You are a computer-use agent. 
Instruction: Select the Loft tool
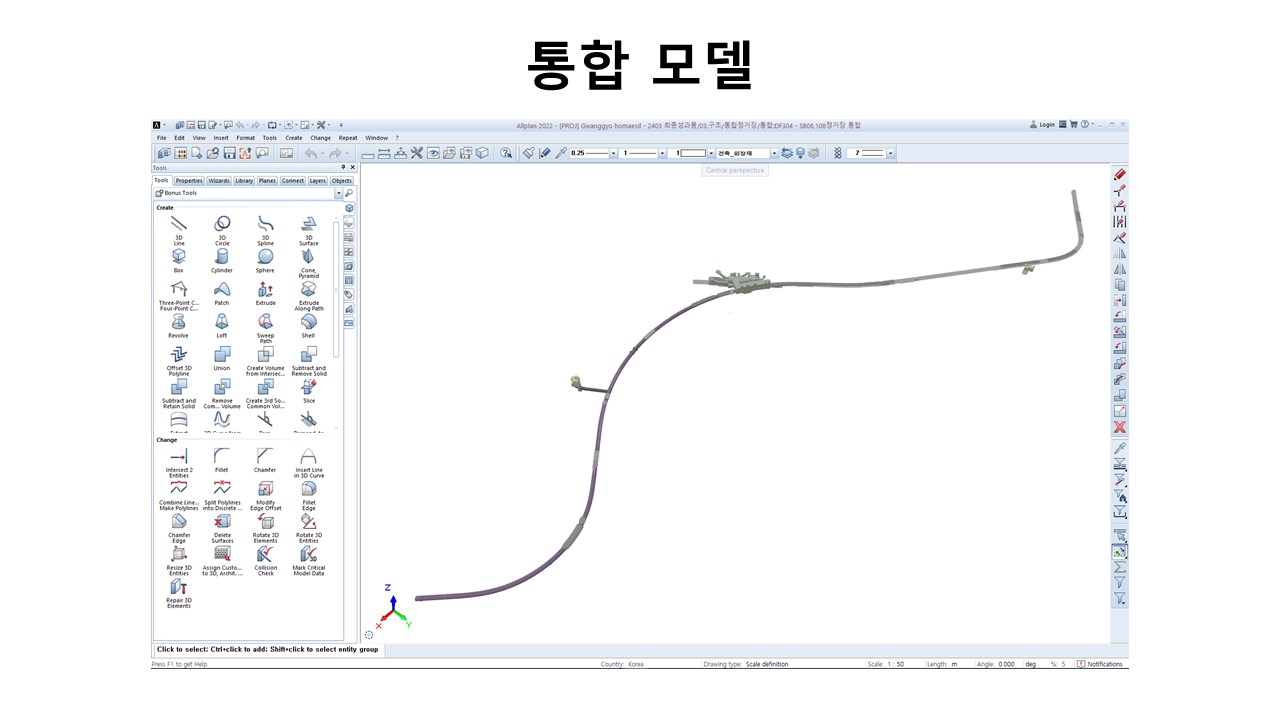coord(222,326)
